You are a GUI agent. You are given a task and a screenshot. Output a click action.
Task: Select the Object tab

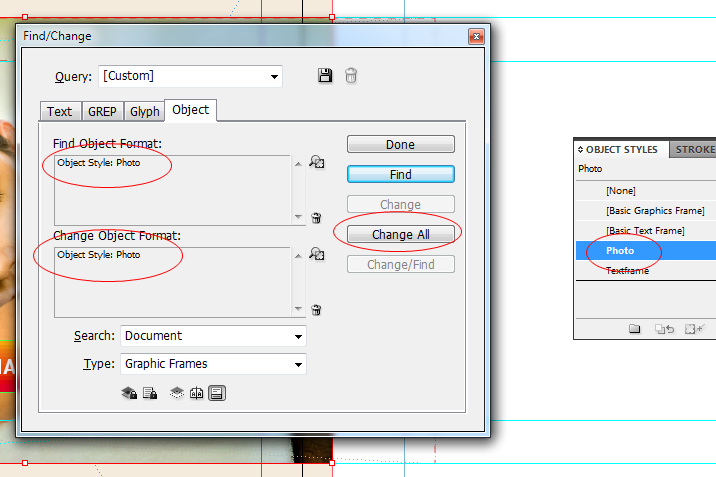pyautogui.click(x=190, y=110)
